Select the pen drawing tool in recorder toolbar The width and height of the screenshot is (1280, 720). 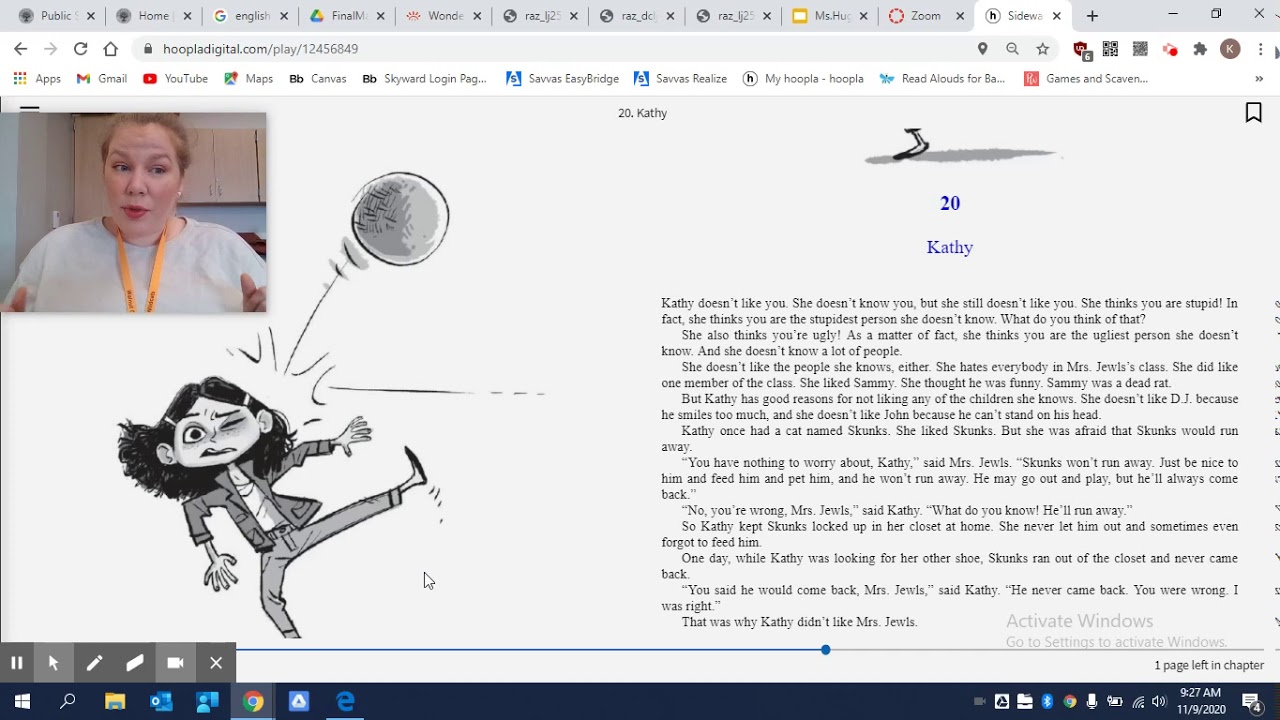[x=94, y=662]
